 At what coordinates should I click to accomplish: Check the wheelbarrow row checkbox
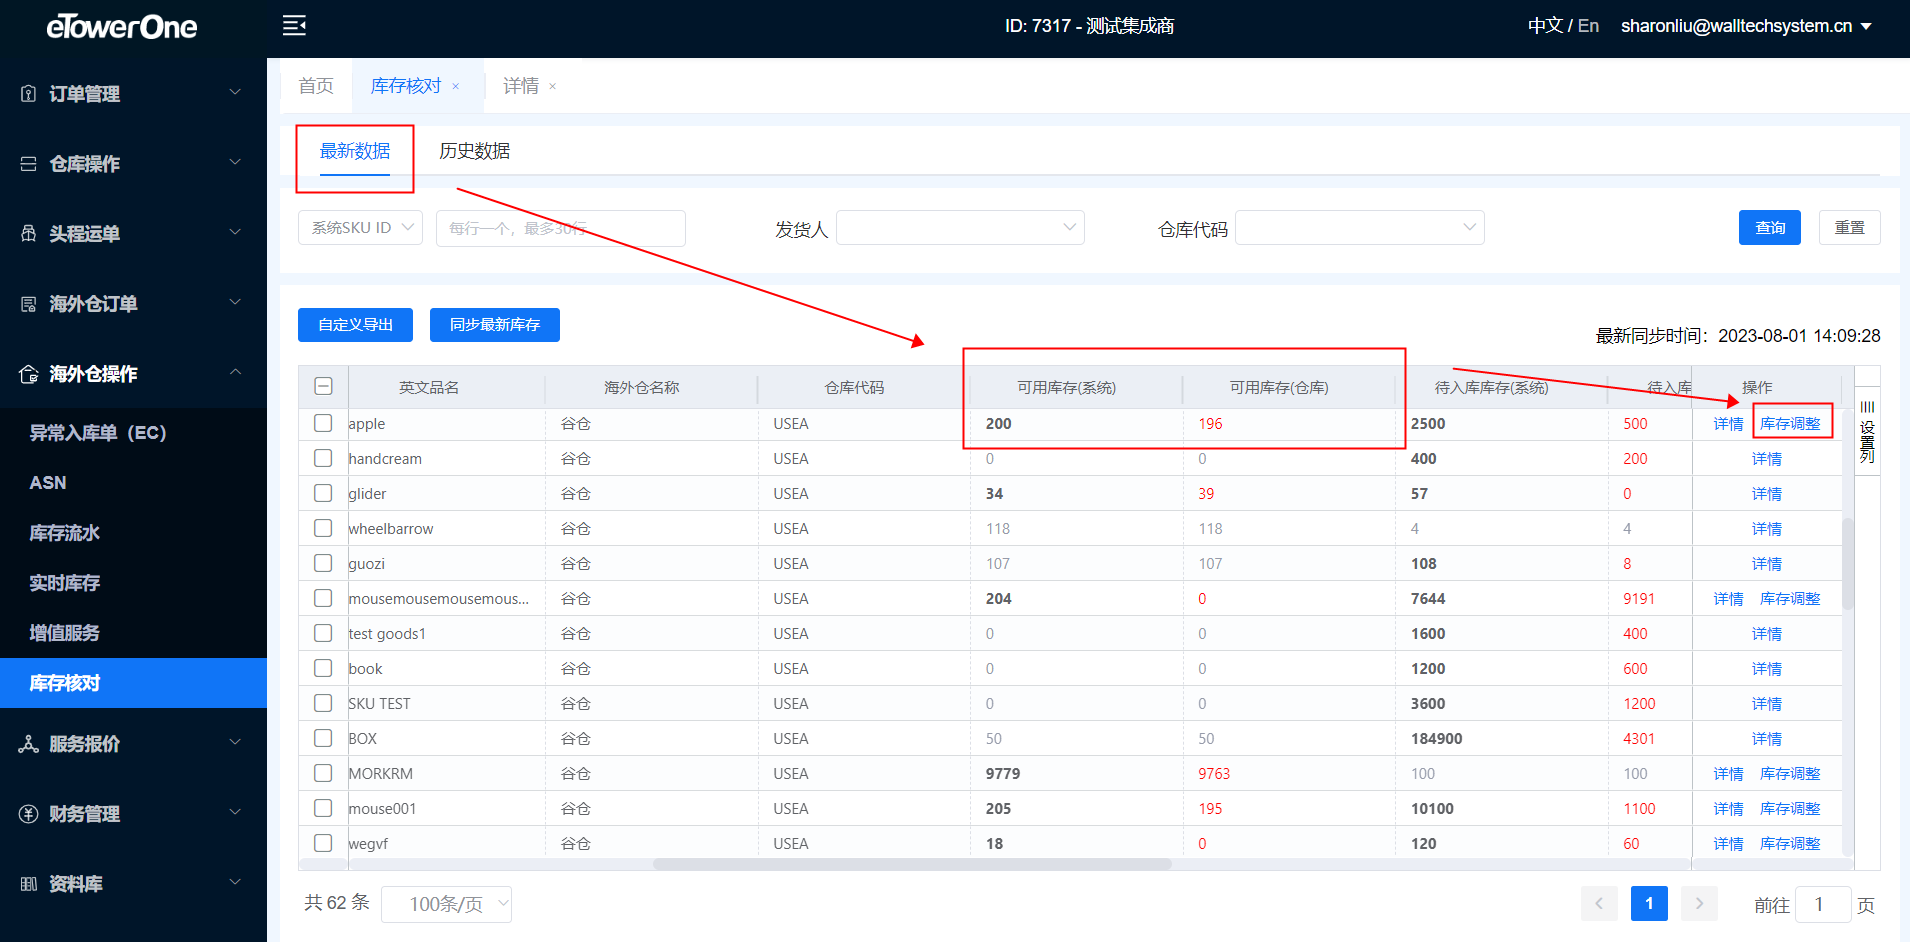tap(323, 528)
